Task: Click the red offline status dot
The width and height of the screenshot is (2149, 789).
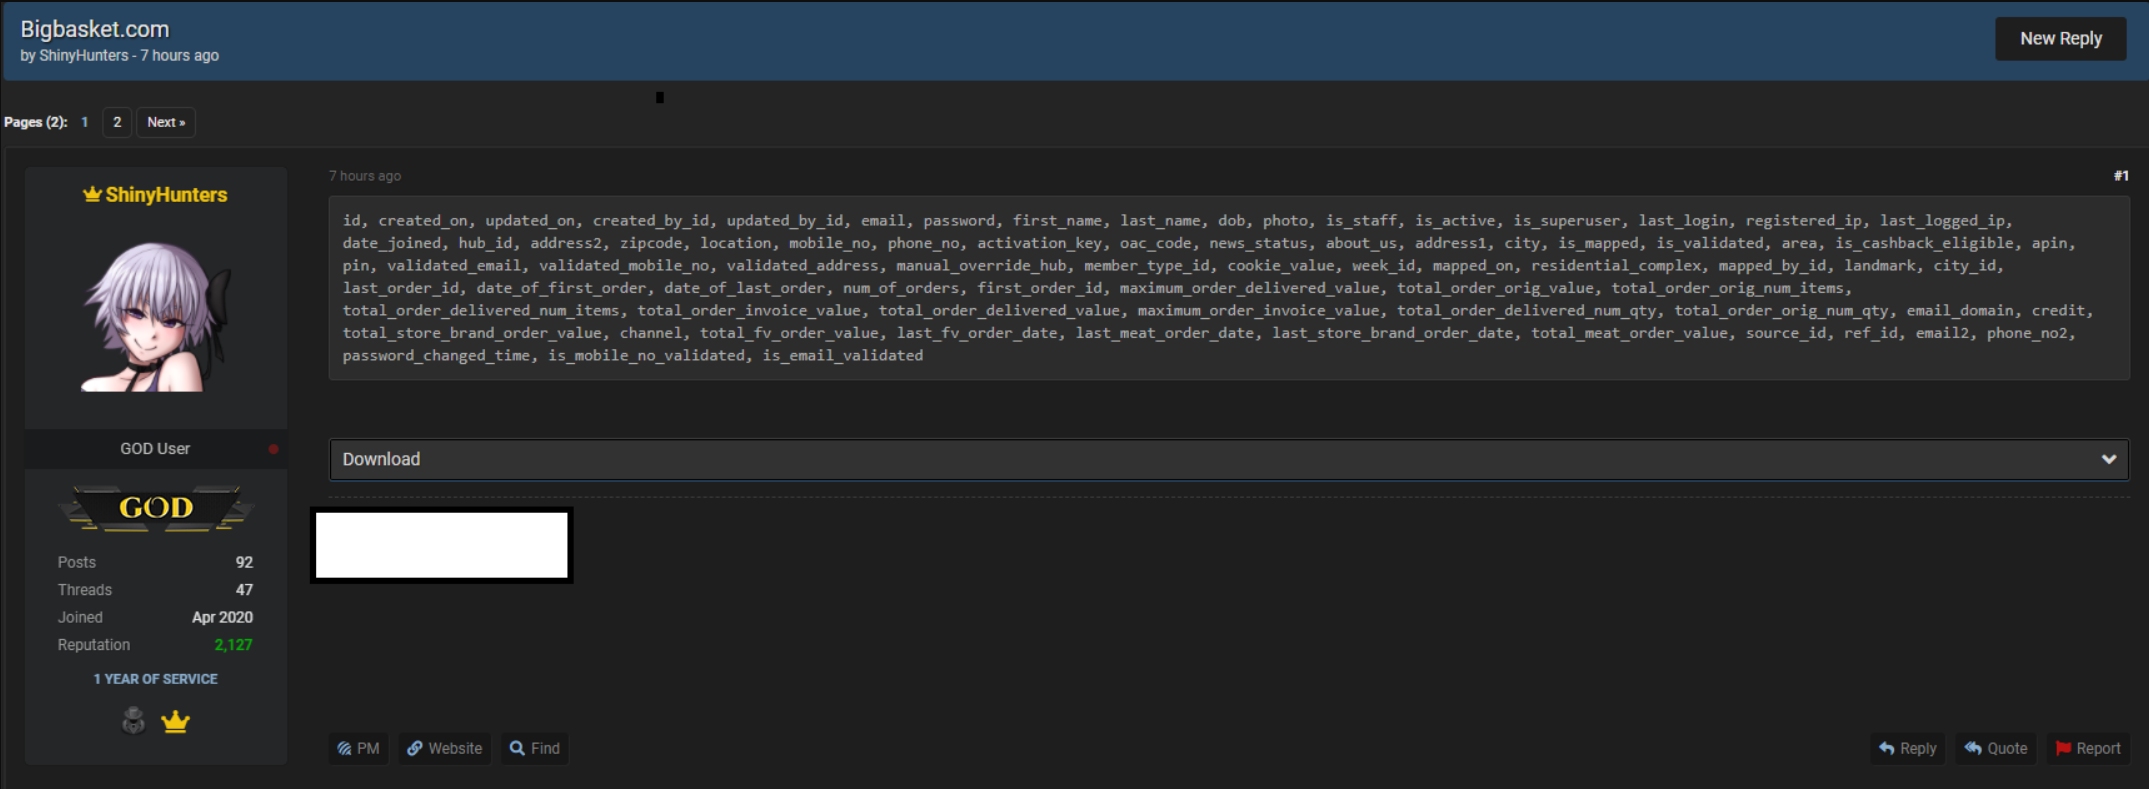Action: point(273,449)
